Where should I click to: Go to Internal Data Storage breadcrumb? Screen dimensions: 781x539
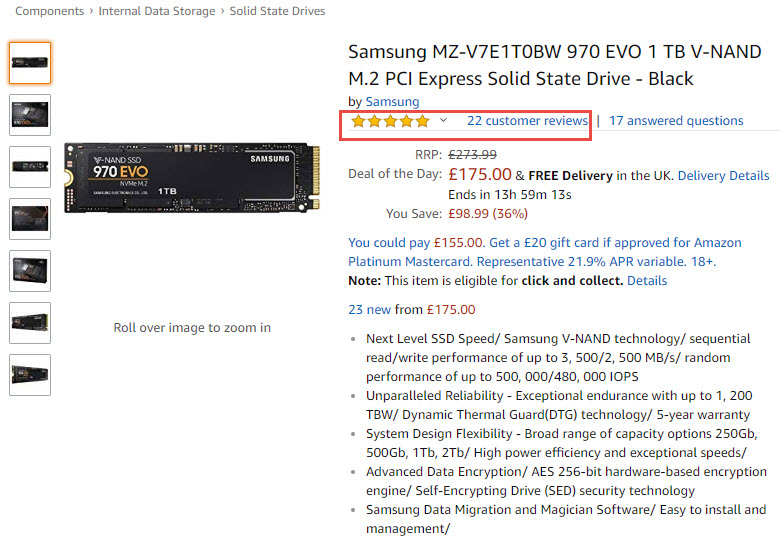pyautogui.click(x=157, y=11)
